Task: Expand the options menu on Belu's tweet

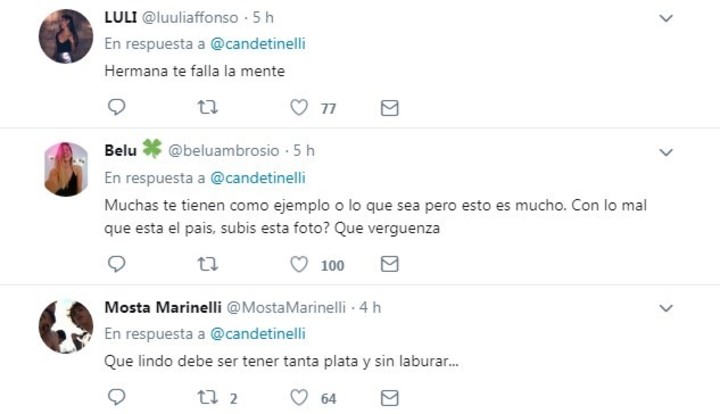Action: (667, 152)
